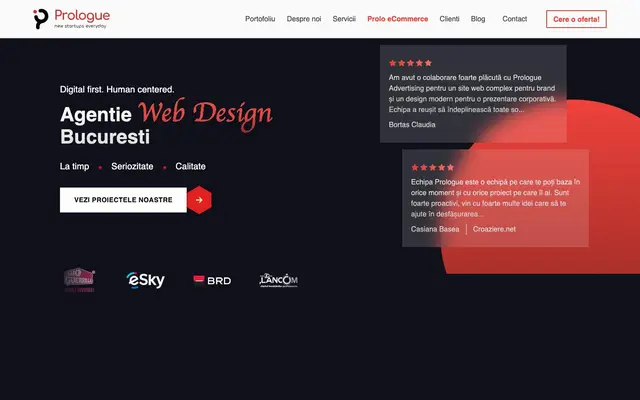Click the 'Seriozitate' text
The image size is (640, 400).
pos(132,167)
